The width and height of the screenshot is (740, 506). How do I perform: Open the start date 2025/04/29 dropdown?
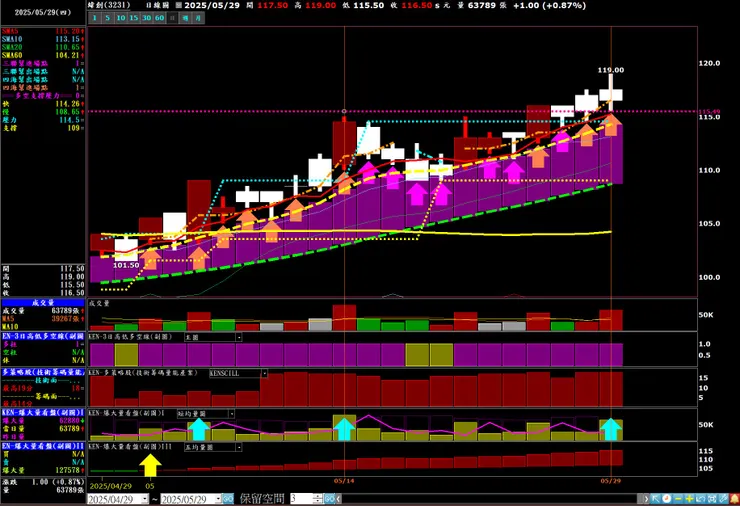click(x=144, y=499)
